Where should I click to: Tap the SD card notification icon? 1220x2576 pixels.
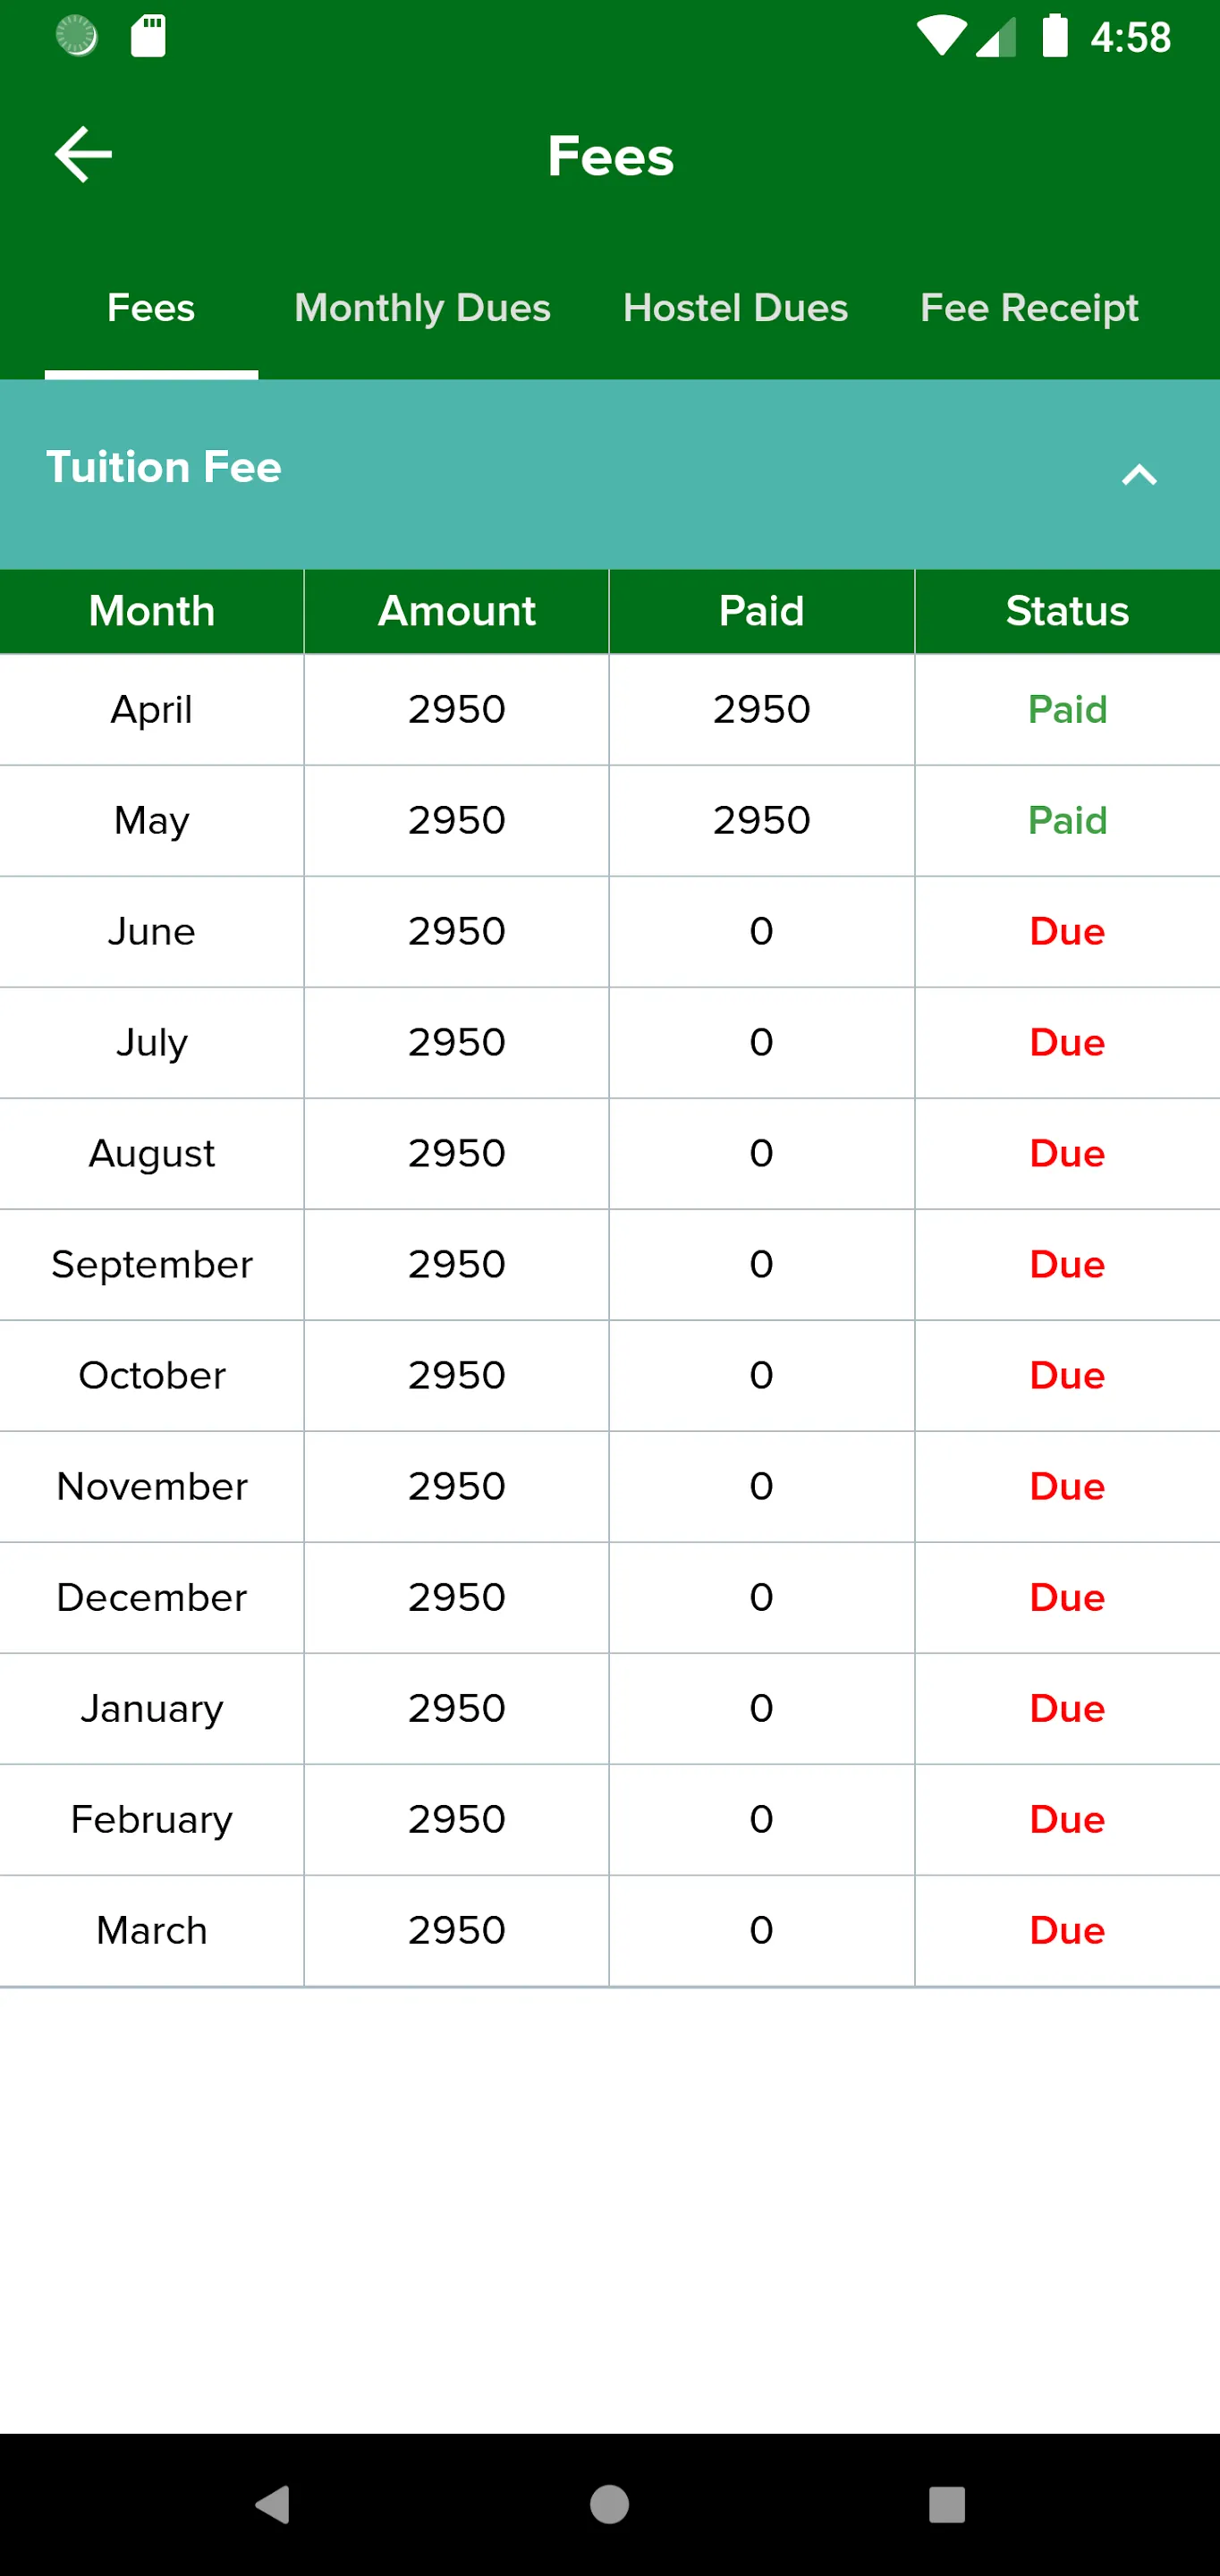pos(148,36)
